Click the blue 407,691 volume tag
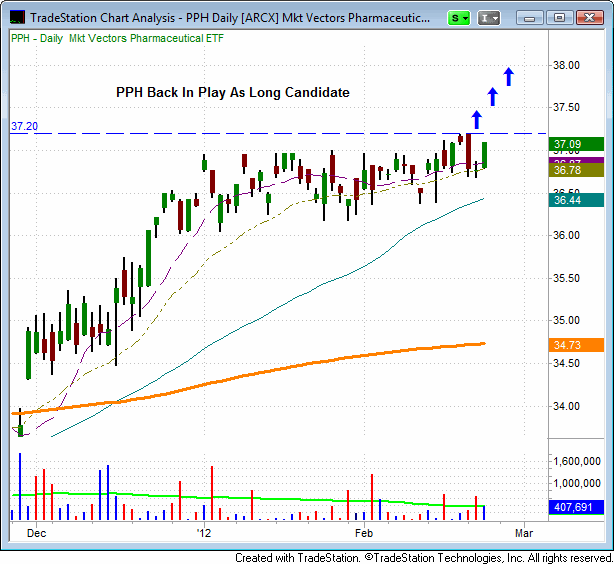 [576, 507]
